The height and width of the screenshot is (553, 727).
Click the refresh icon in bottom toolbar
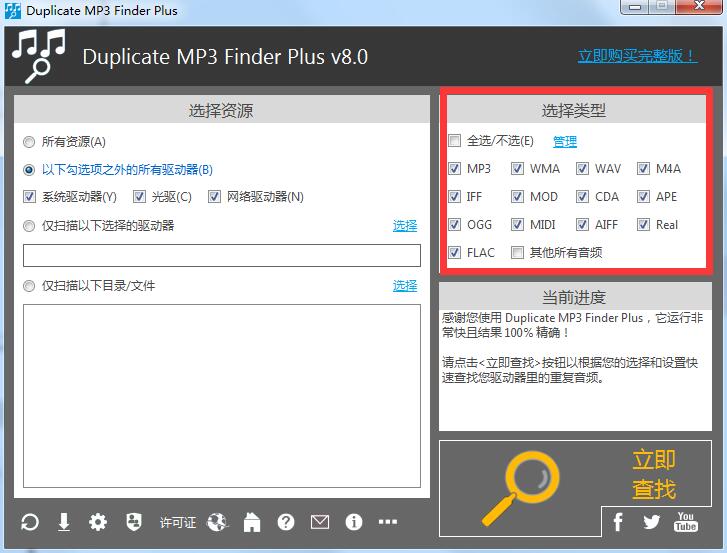point(30,522)
